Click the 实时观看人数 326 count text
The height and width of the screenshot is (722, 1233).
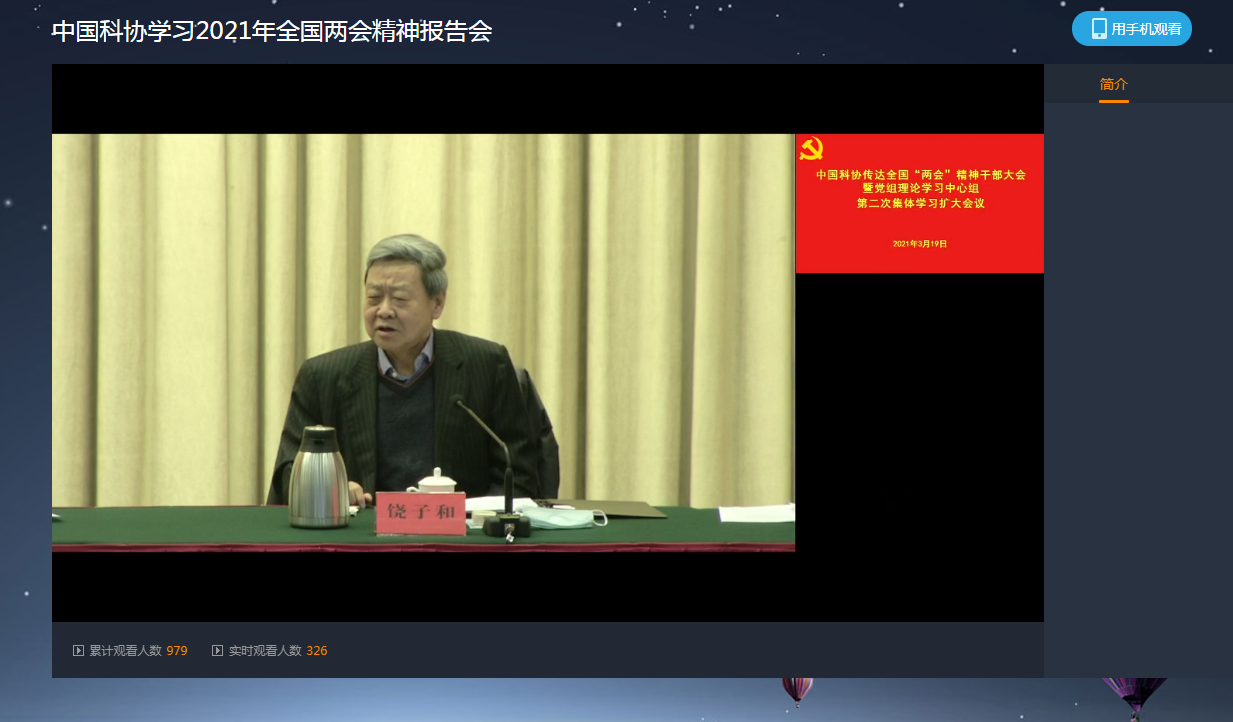click(x=278, y=650)
